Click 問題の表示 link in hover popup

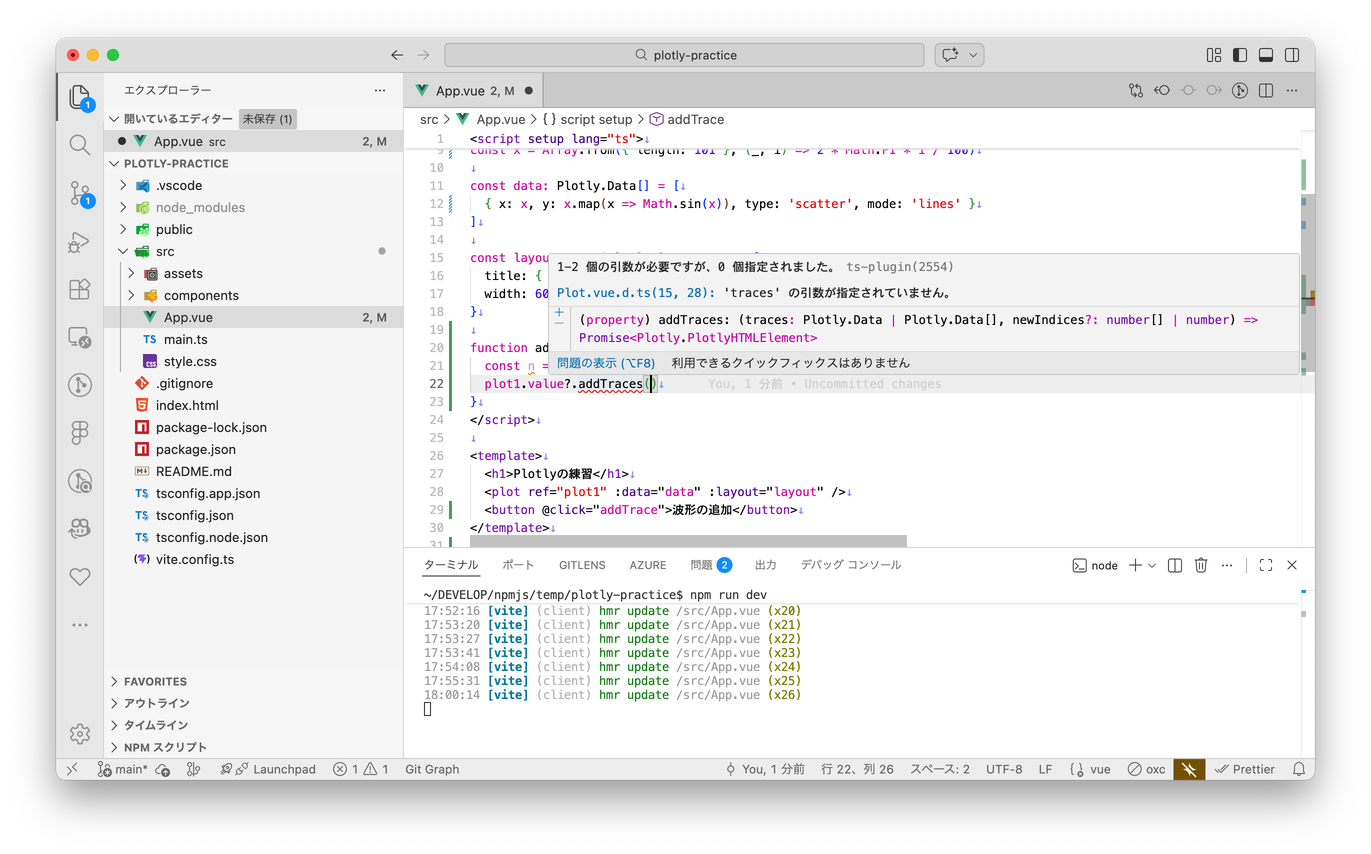pyautogui.click(x=606, y=363)
